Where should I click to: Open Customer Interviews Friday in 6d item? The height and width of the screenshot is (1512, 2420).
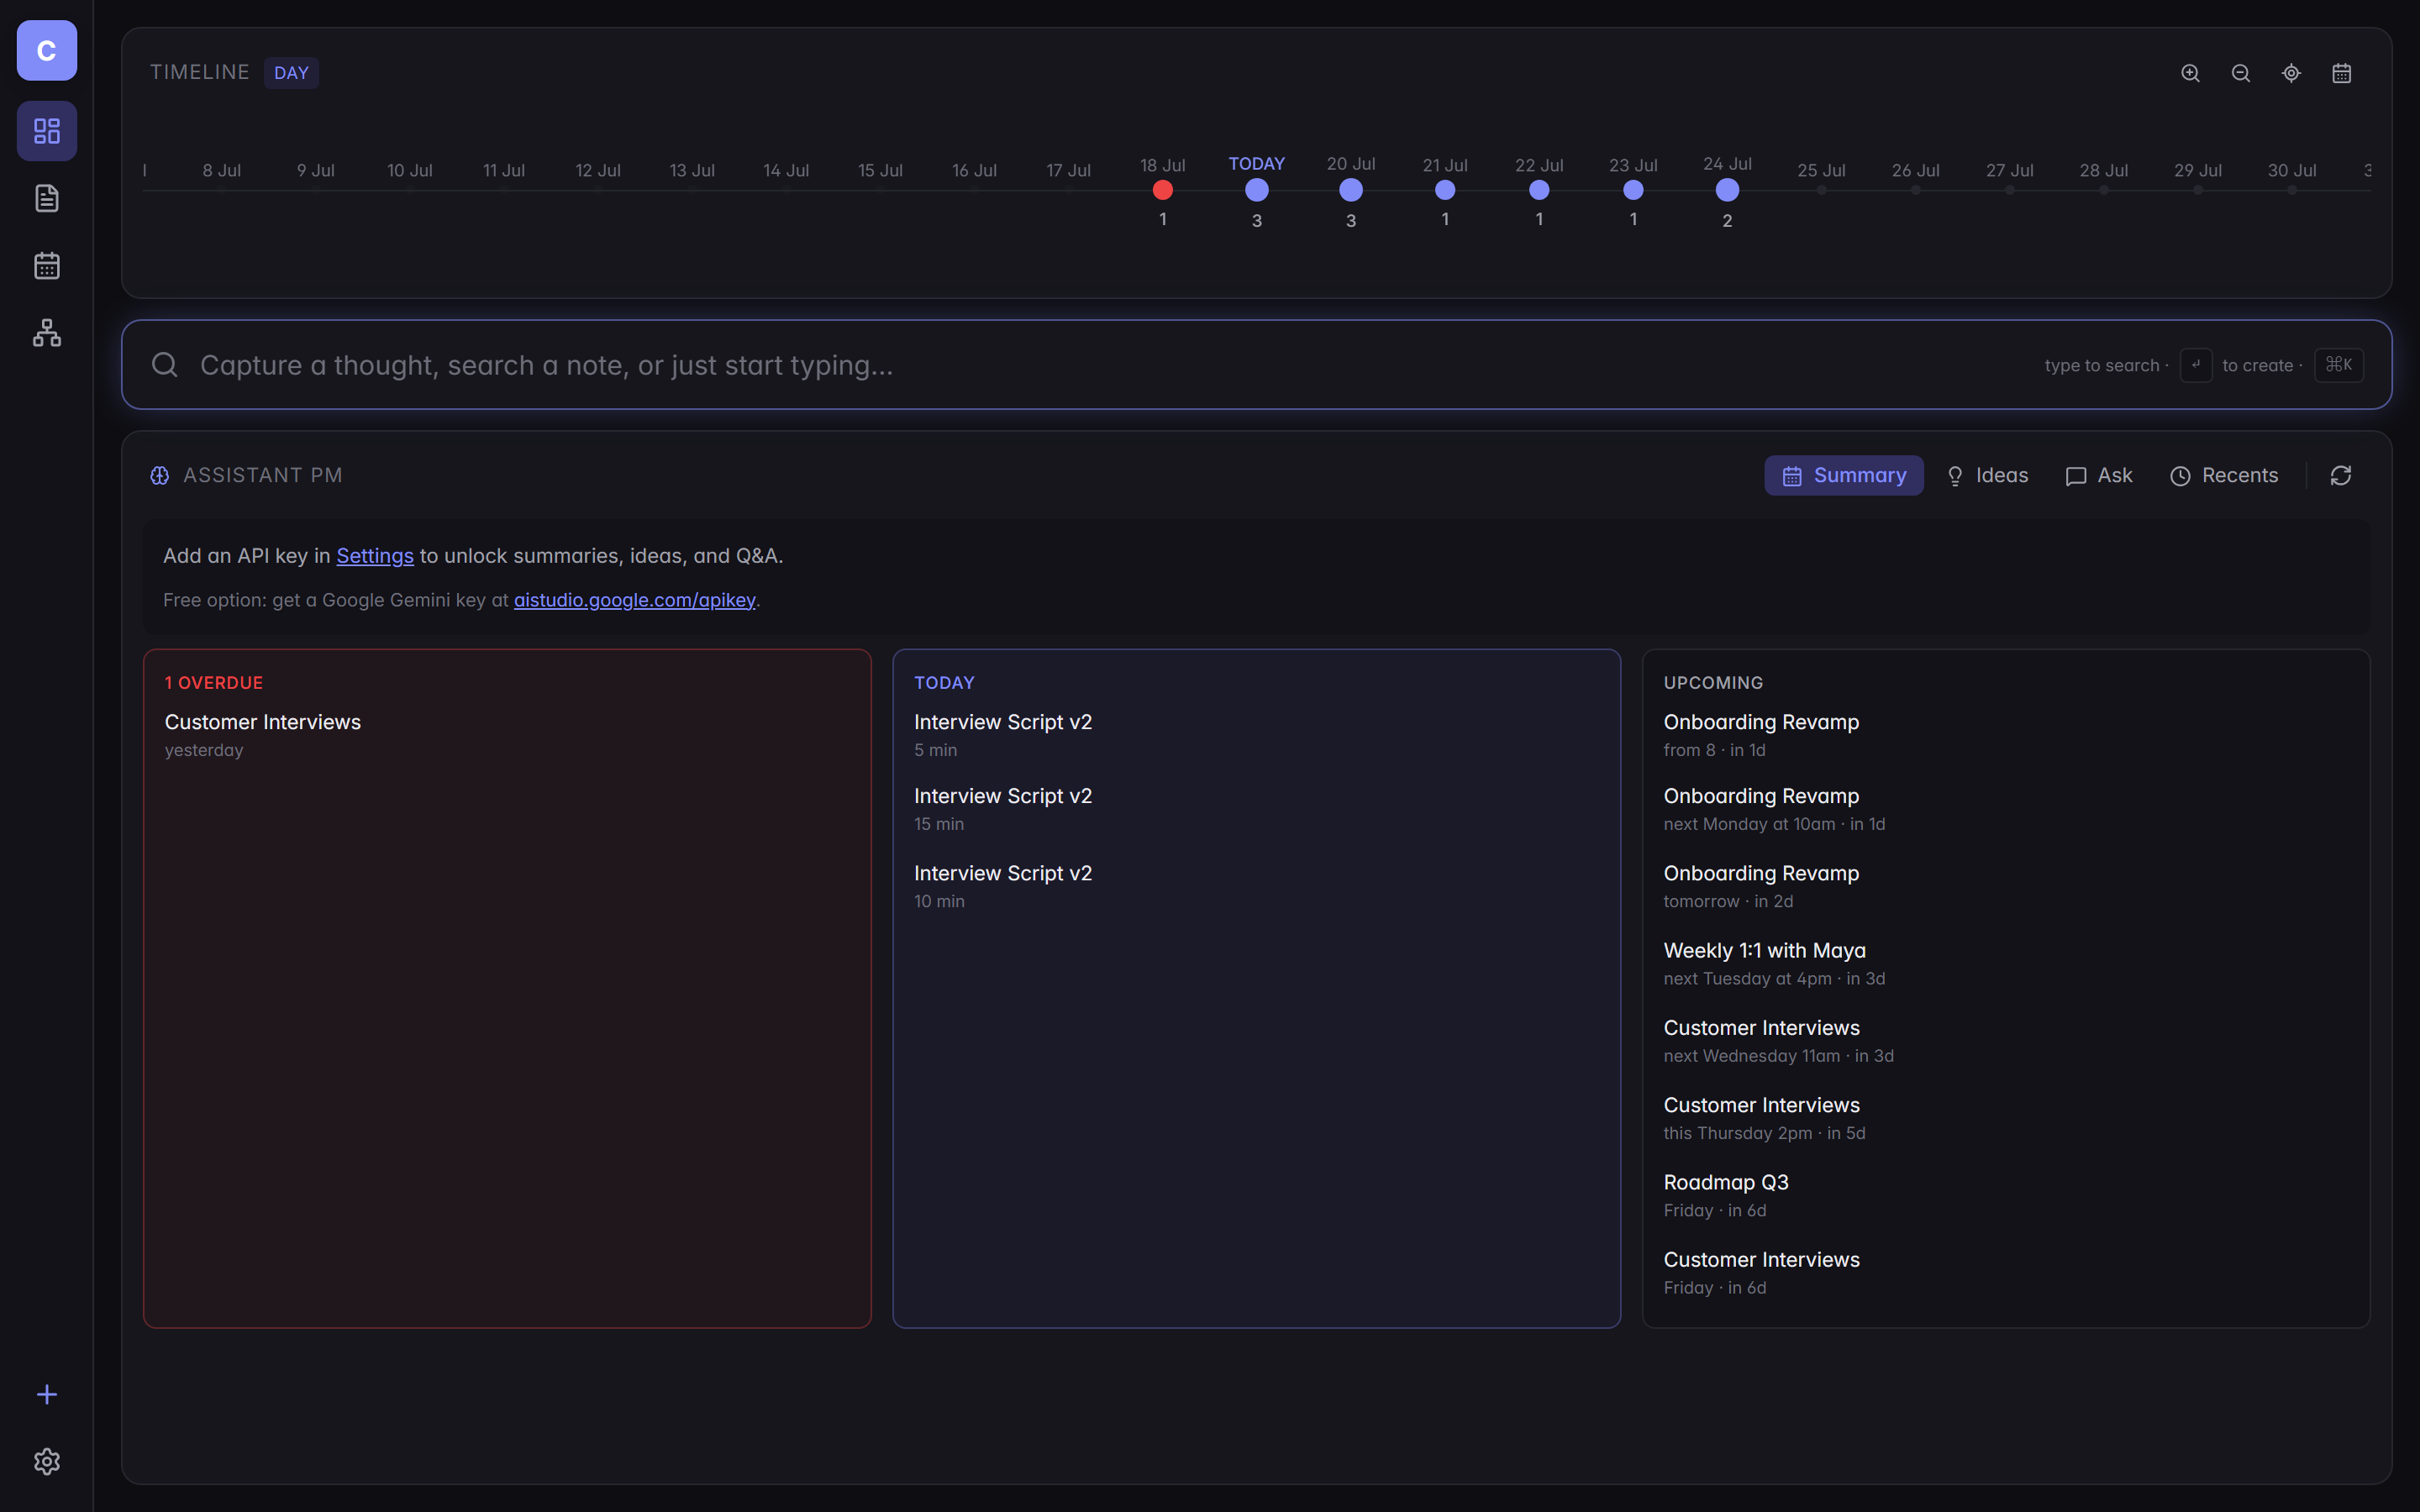click(x=2006, y=1273)
